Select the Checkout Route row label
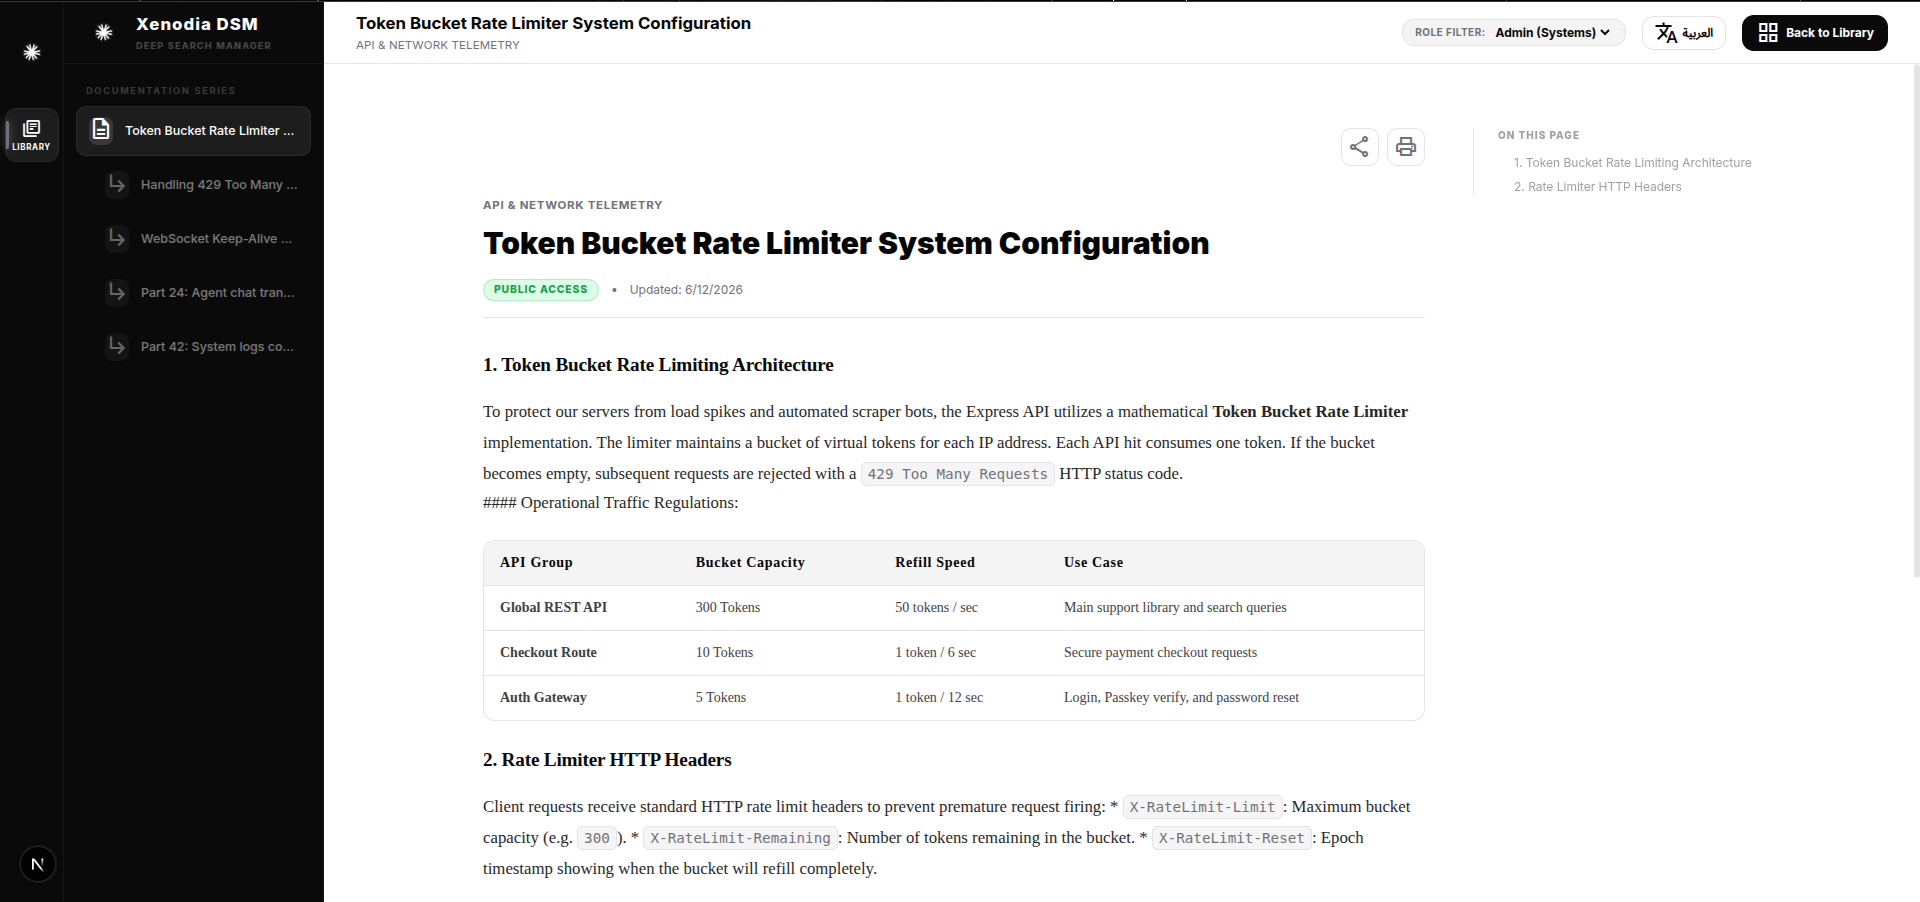Screen dimensions: 1920x902 click(548, 653)
